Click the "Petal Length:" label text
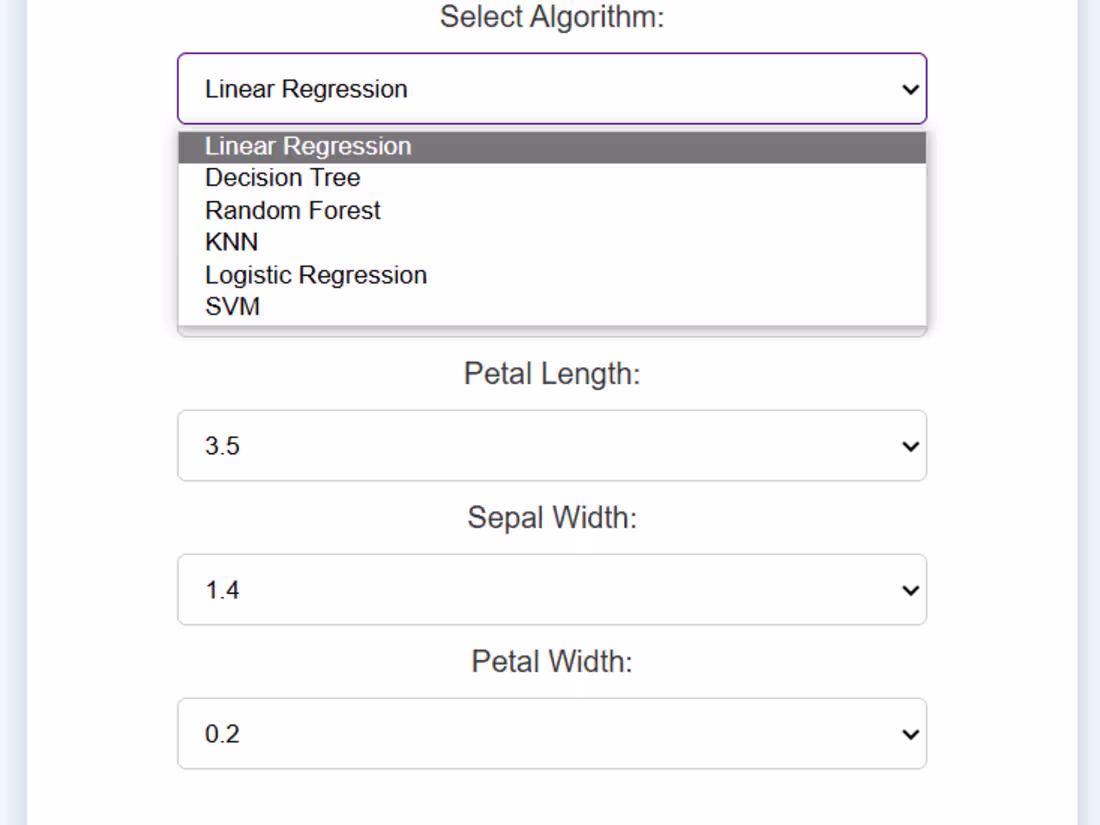Image resolution: width=1100 pixels, height=825 pixels. click(x=552, y=374)
